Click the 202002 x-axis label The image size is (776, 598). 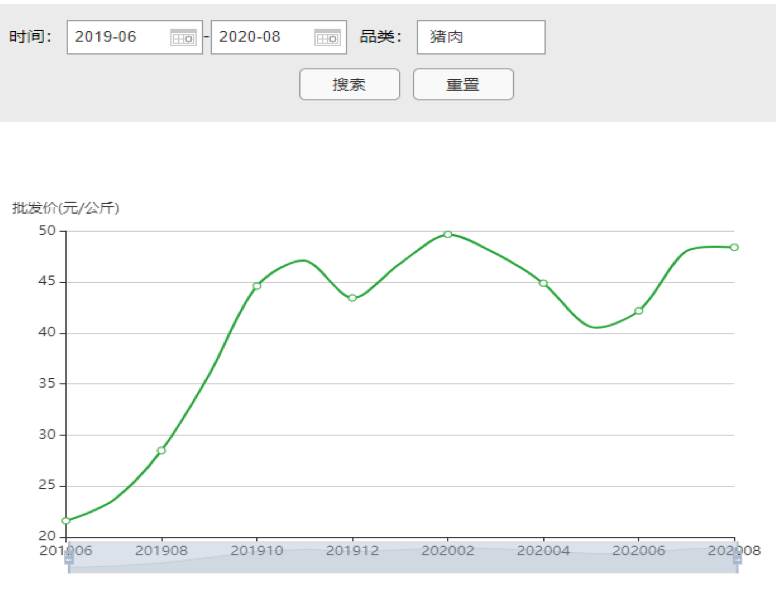tap(448, 549)
